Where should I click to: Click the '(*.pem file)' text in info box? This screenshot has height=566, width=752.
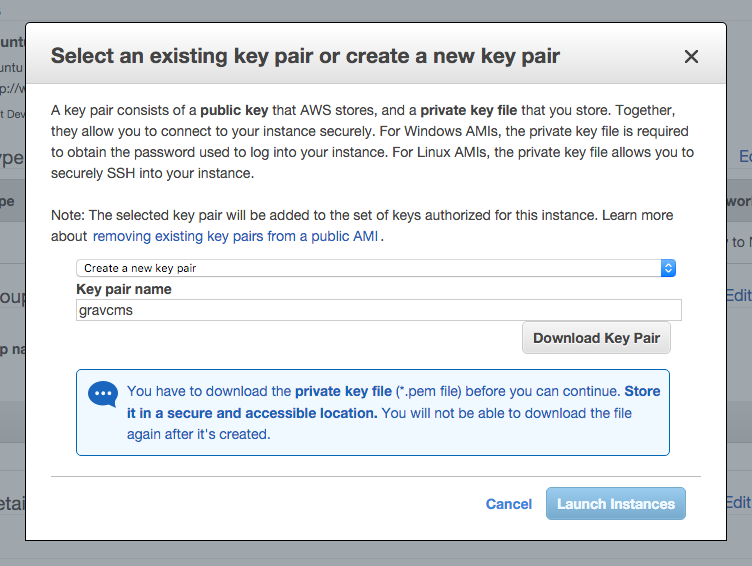(428, 391)
